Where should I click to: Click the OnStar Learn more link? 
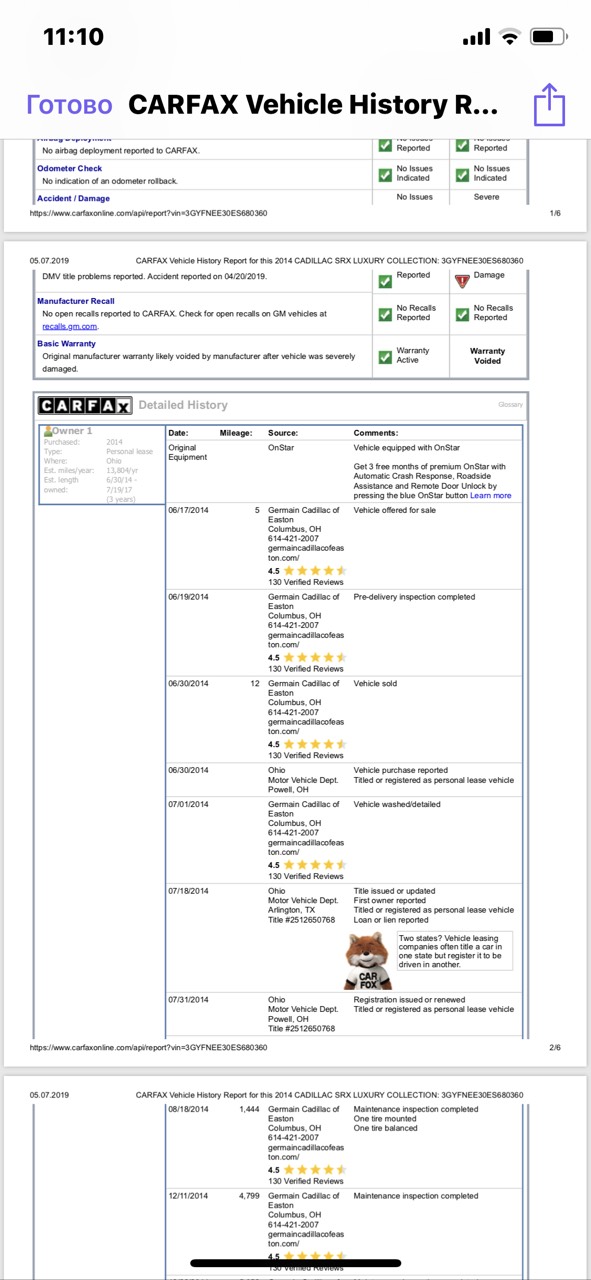[491, 495]
